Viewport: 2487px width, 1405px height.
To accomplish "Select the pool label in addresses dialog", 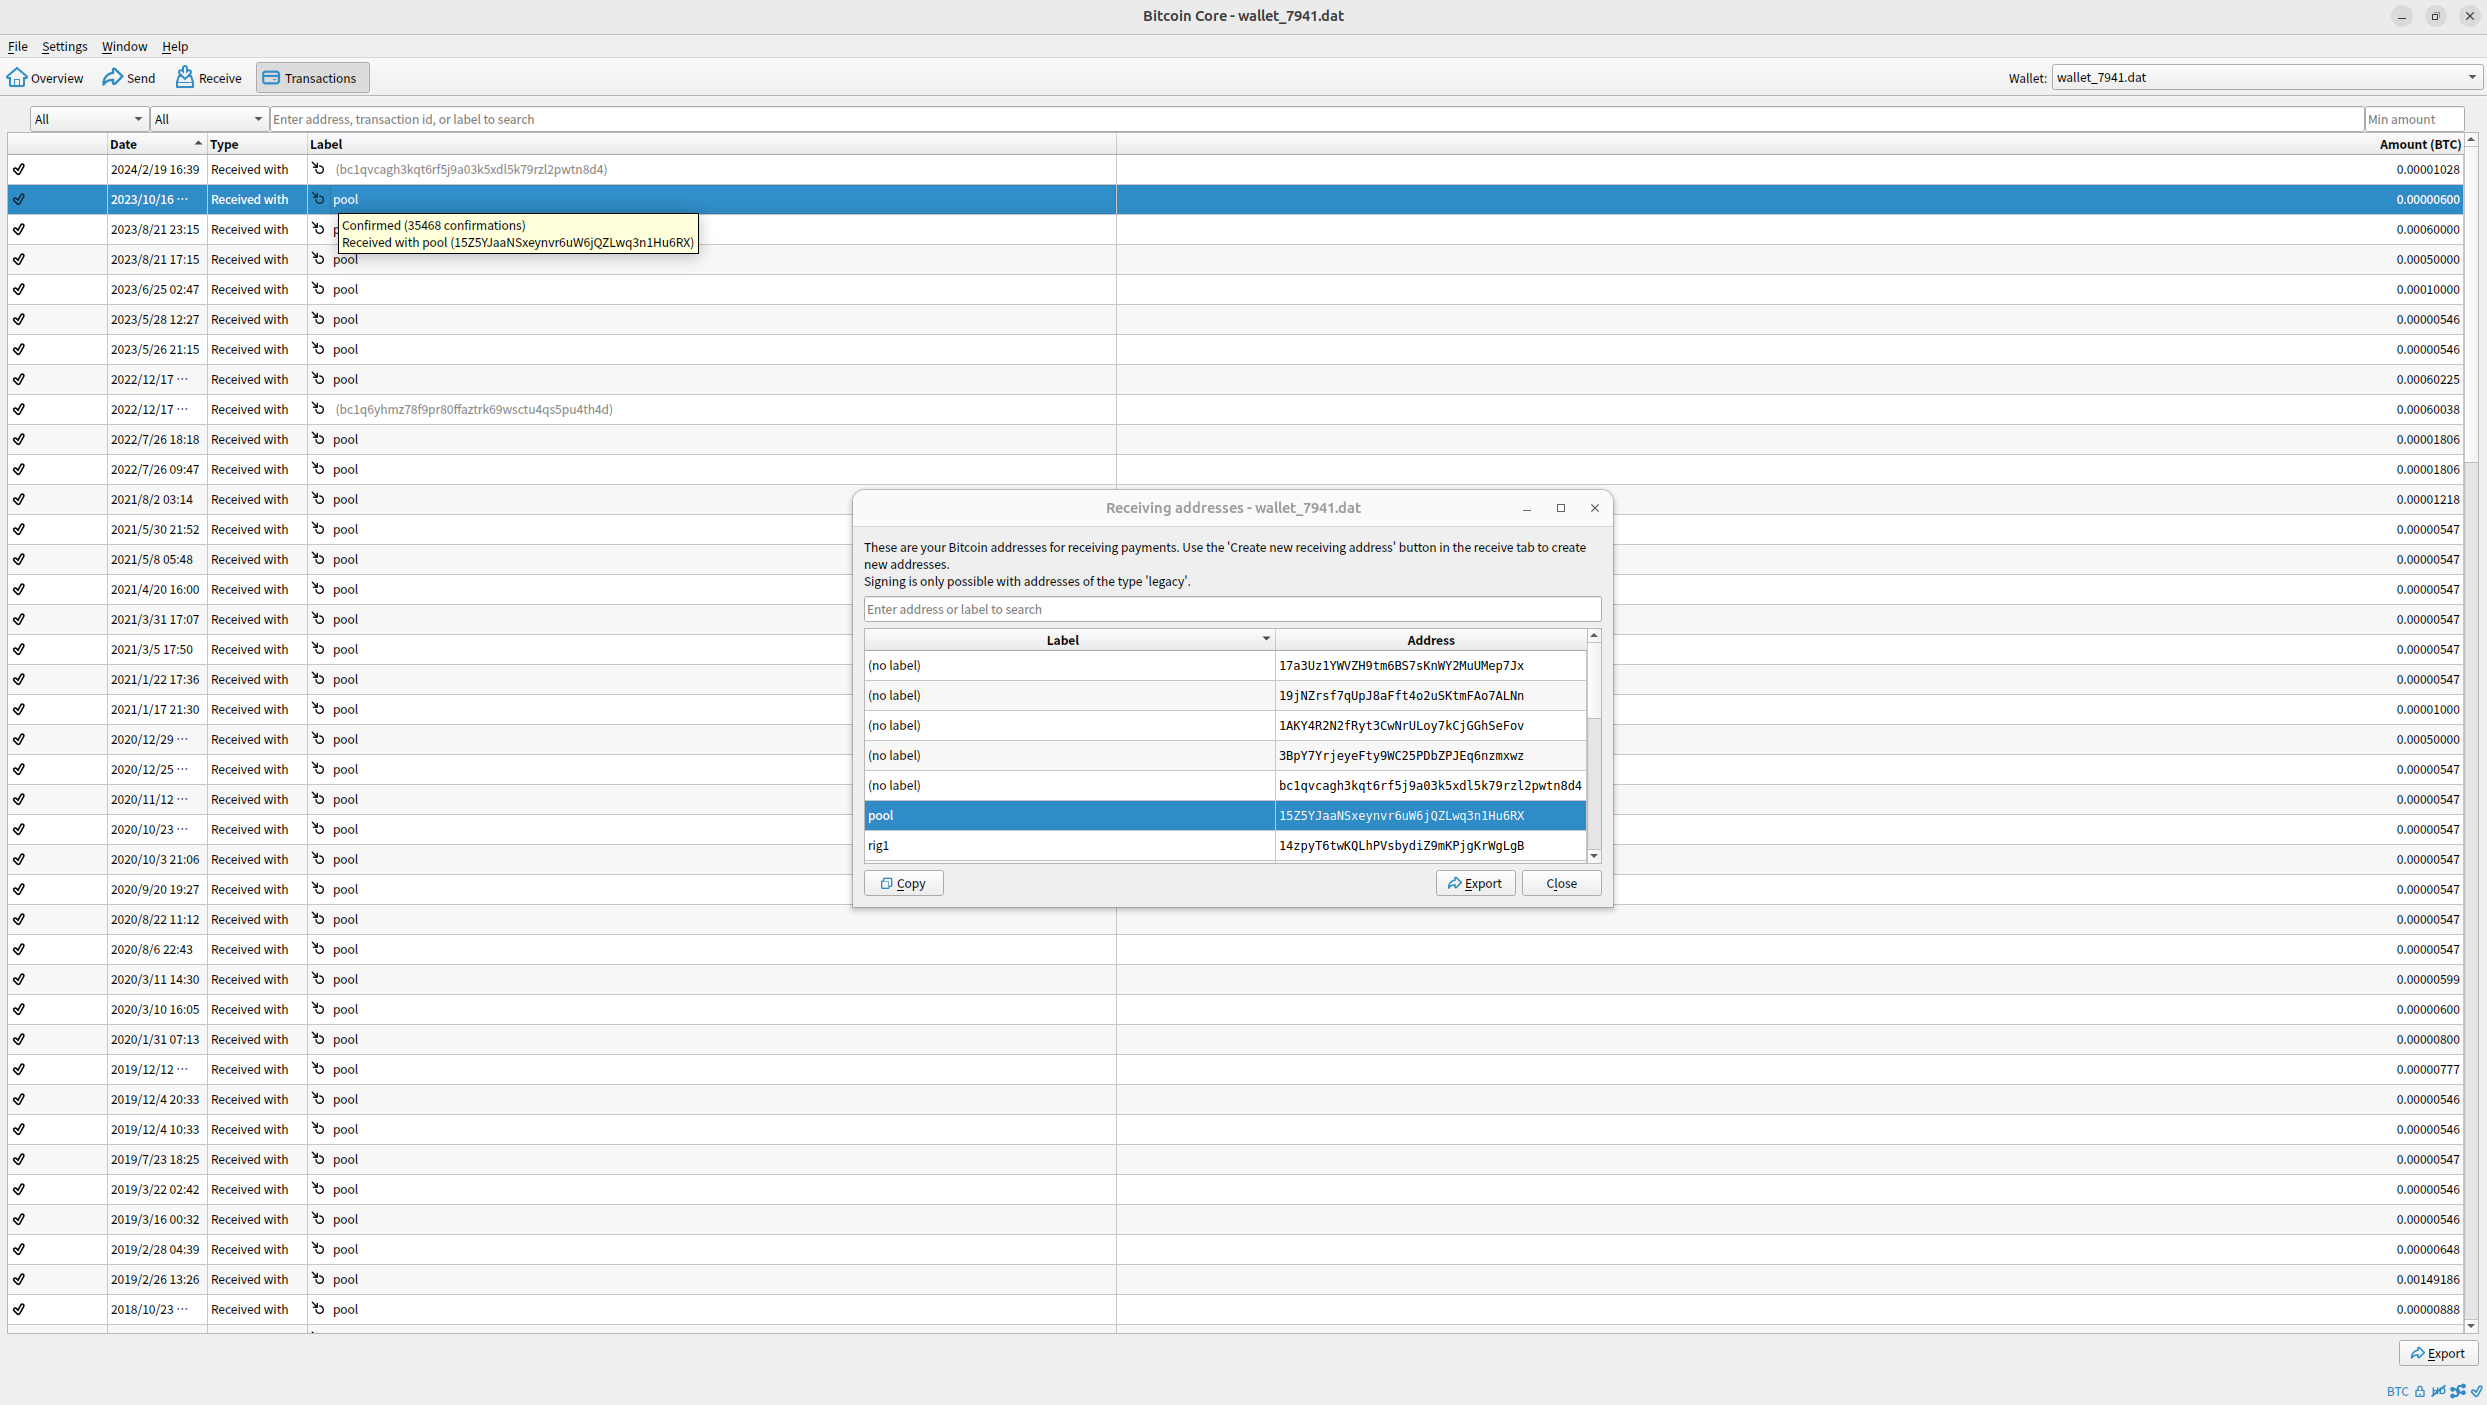I will pyautogui.click(x=1069, y=815).
